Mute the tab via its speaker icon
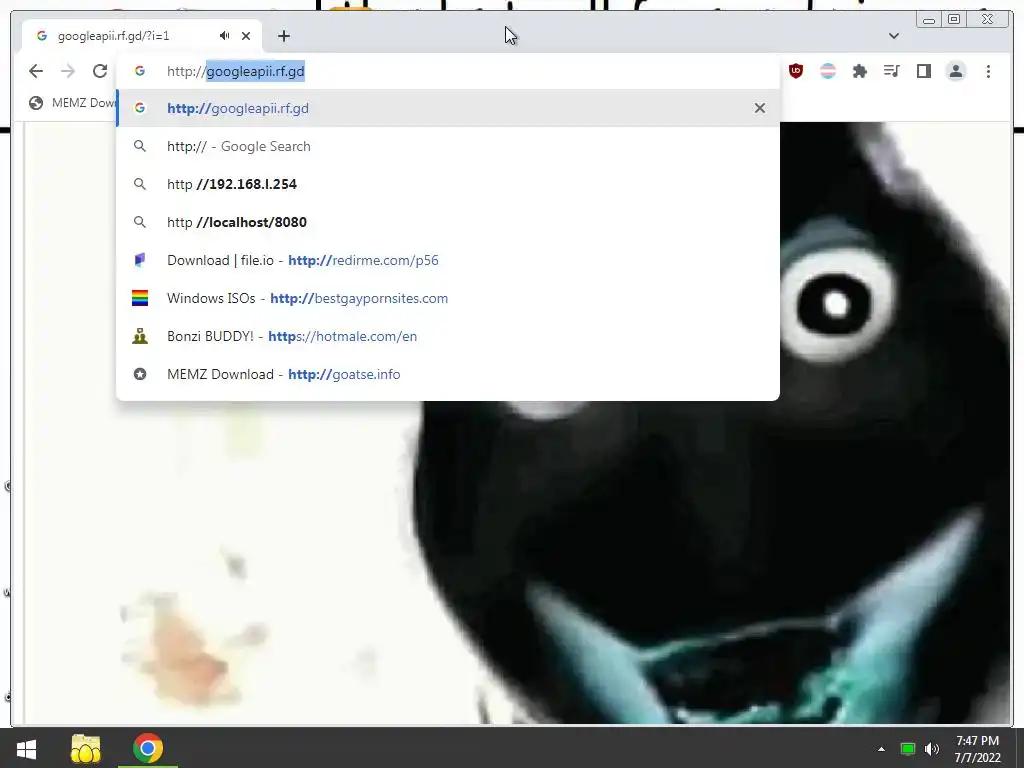This screenshot has height=768, width=1024. (225, 36)
